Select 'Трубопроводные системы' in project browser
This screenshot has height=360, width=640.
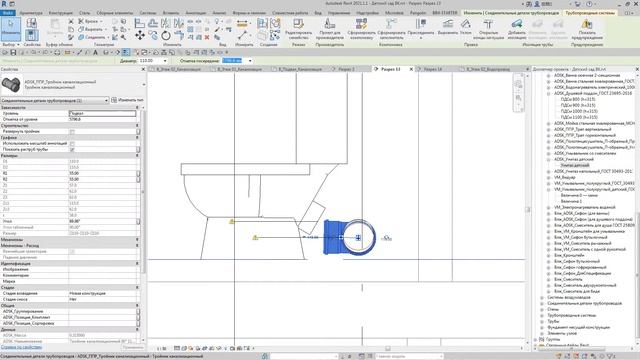[571, 316]
